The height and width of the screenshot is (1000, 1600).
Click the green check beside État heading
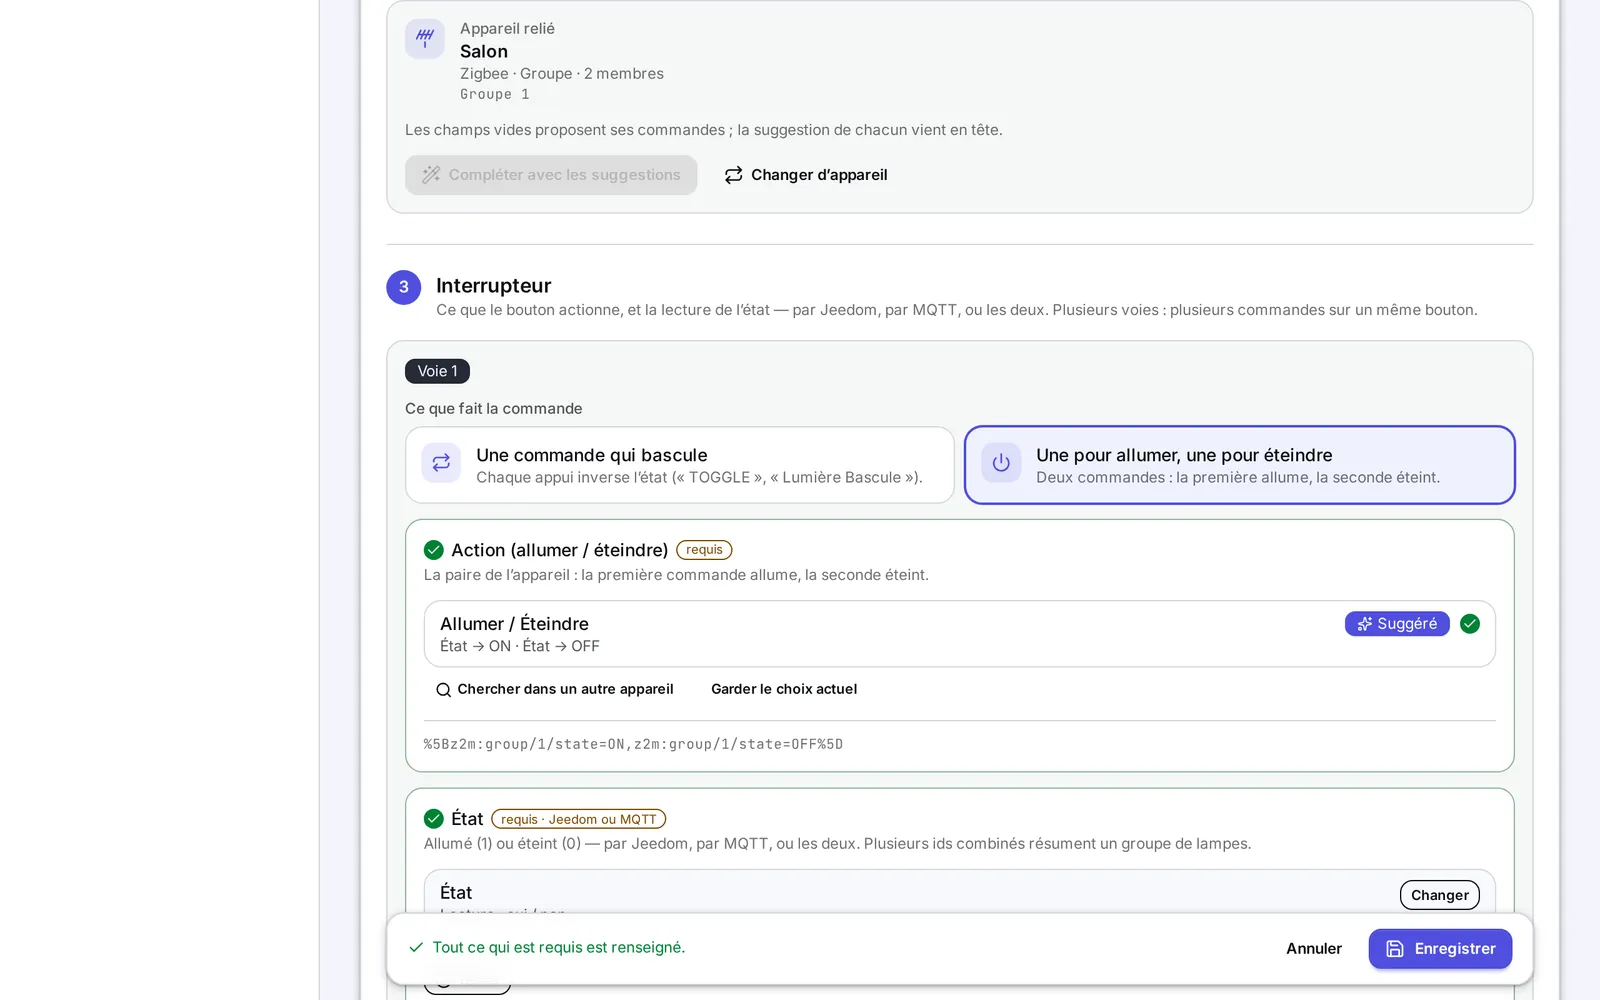coord(434,819)
